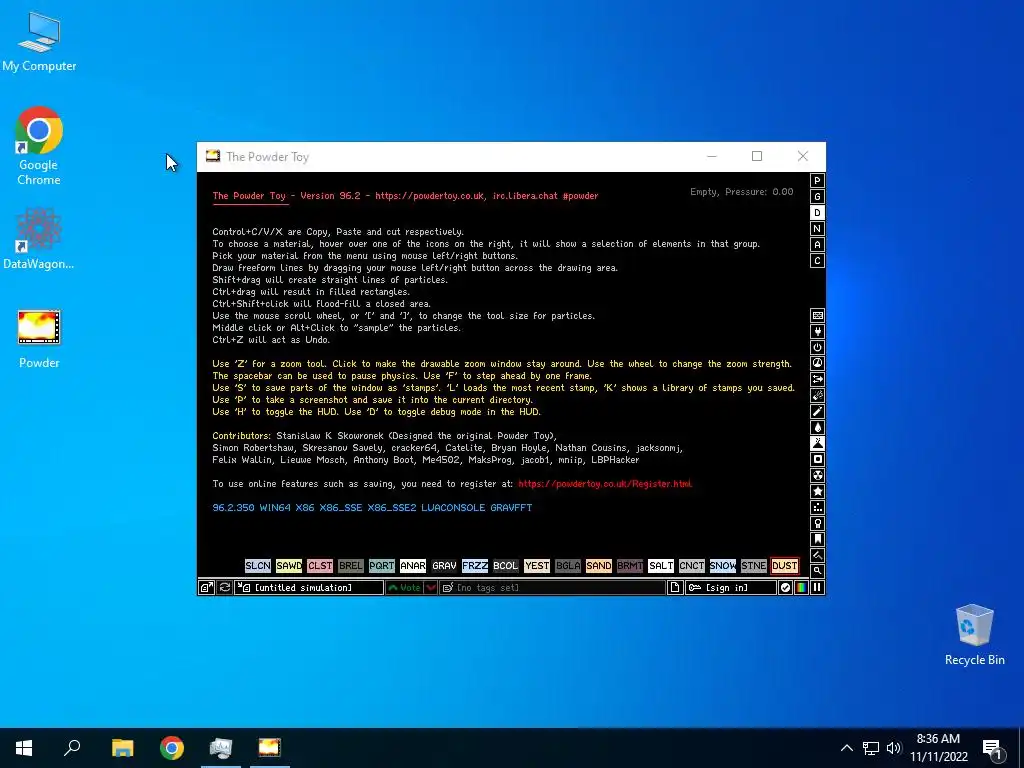Open the Gases icon section

click(817, 411)
